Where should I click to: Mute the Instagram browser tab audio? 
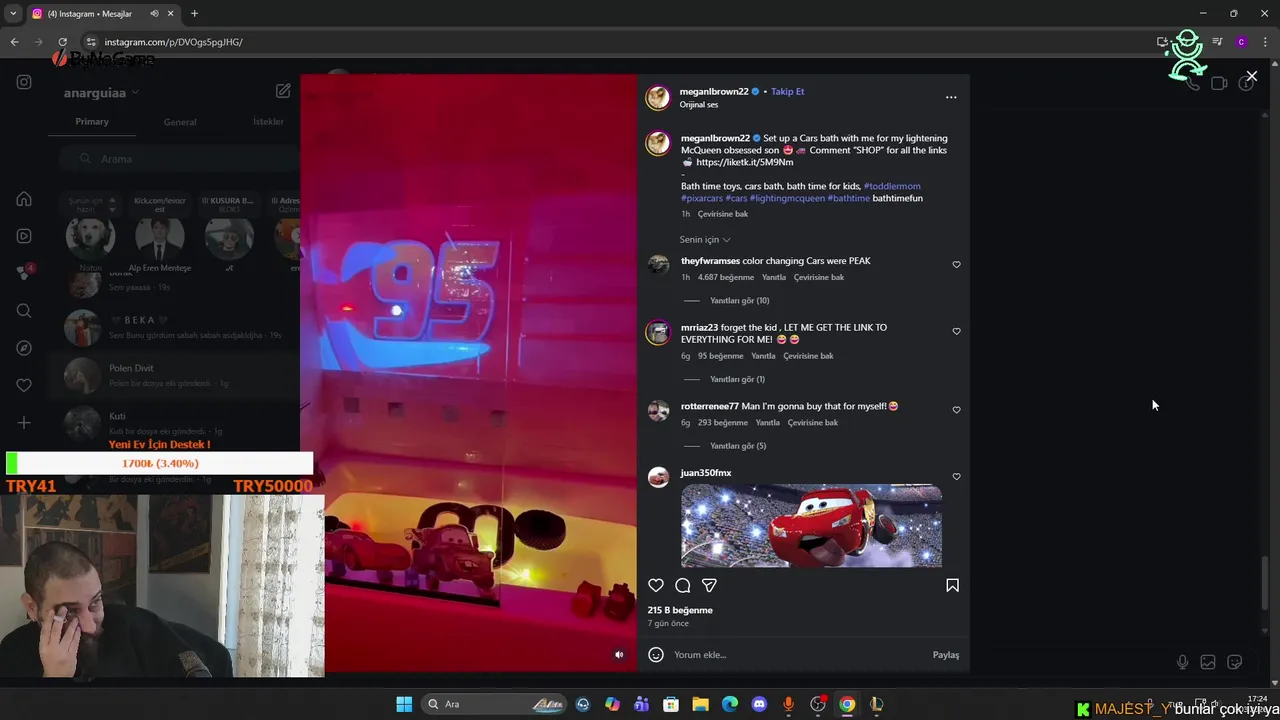click(x=154, y=14)
